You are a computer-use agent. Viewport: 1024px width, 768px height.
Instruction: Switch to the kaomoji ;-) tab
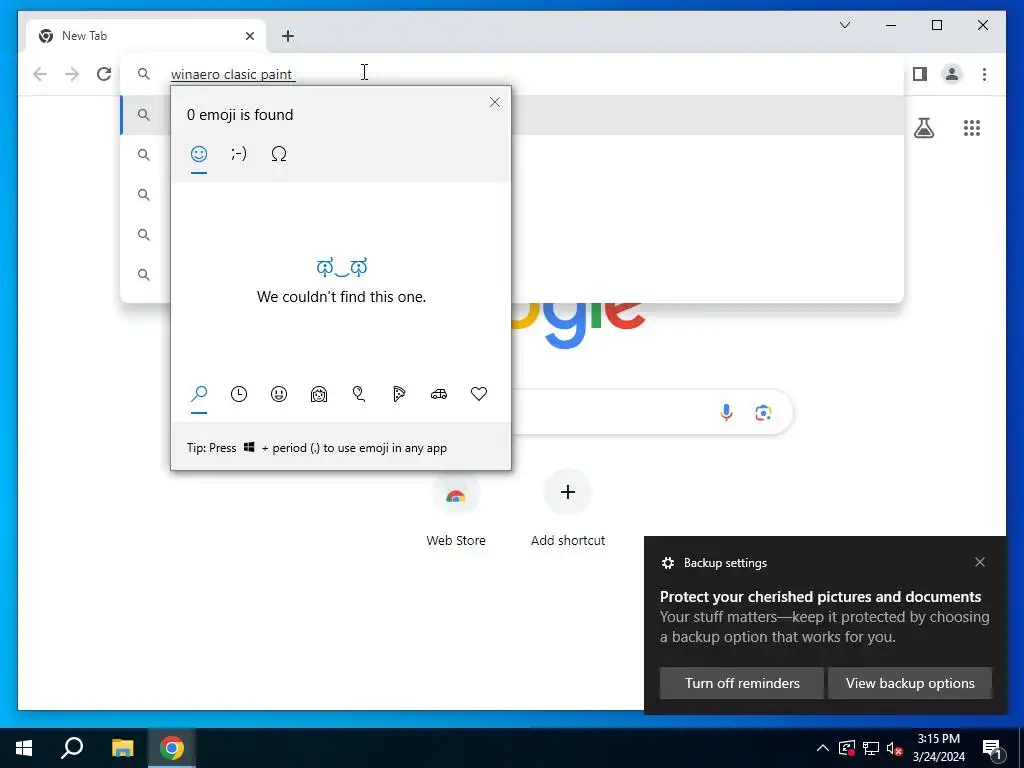(x=239, y=154)
